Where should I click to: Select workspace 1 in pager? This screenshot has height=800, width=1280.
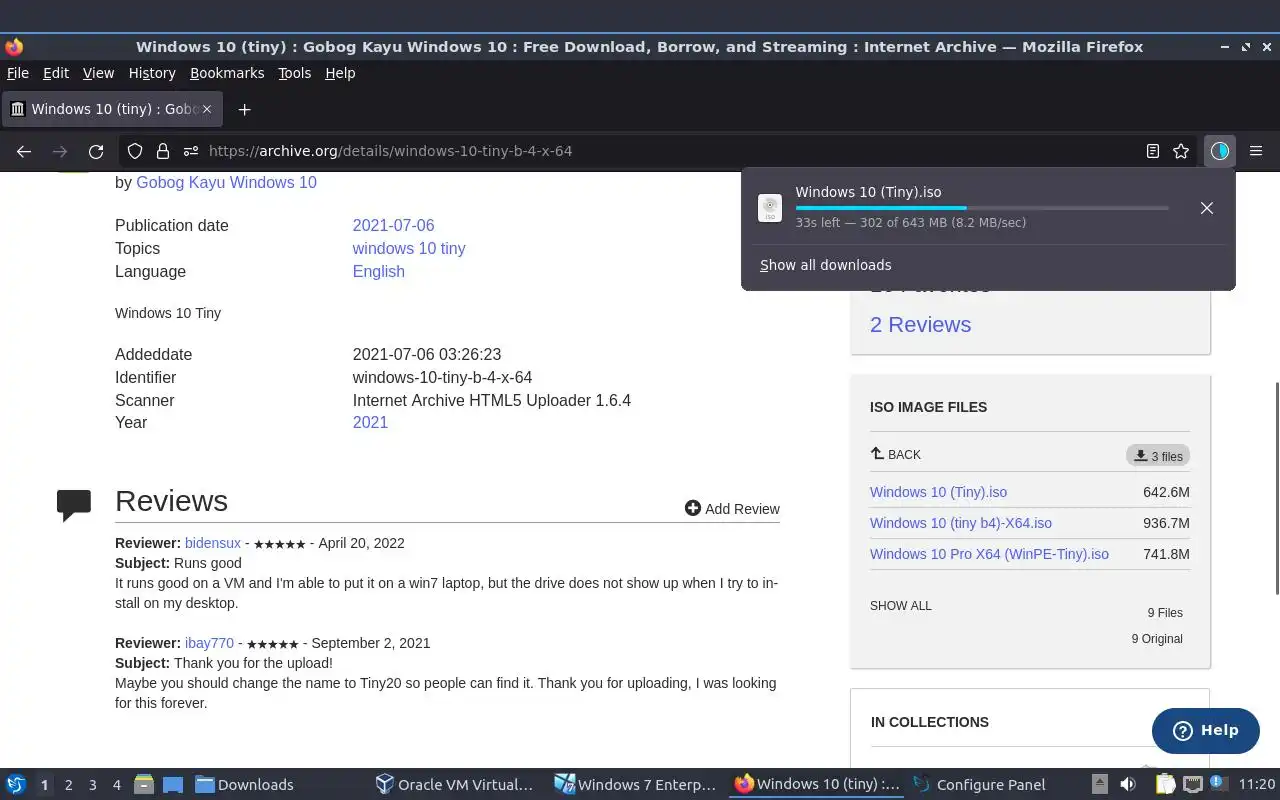click(x=44, y=785)
